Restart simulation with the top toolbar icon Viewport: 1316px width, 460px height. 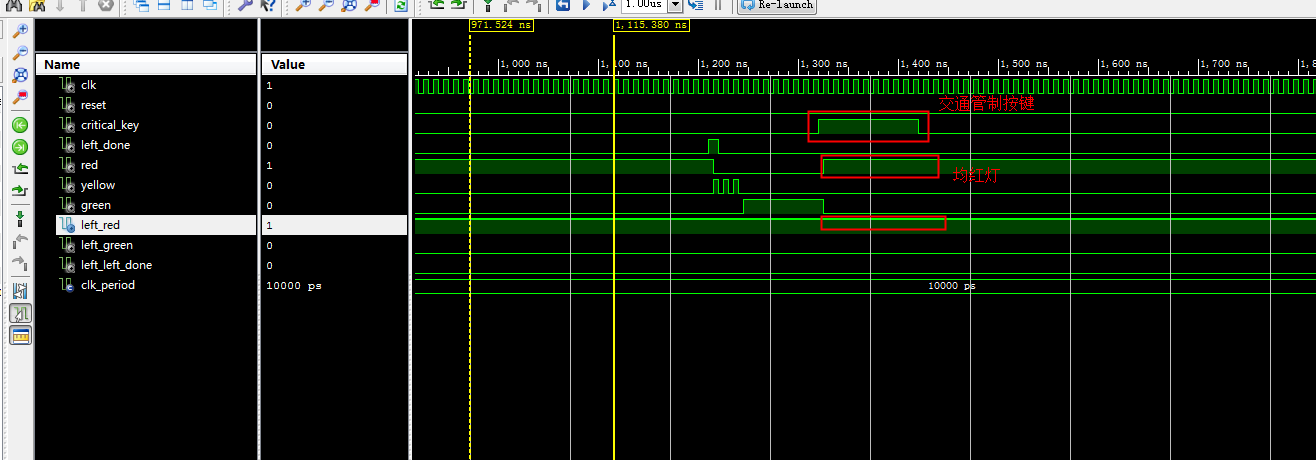pyautogui.click(x=562, y=5)
